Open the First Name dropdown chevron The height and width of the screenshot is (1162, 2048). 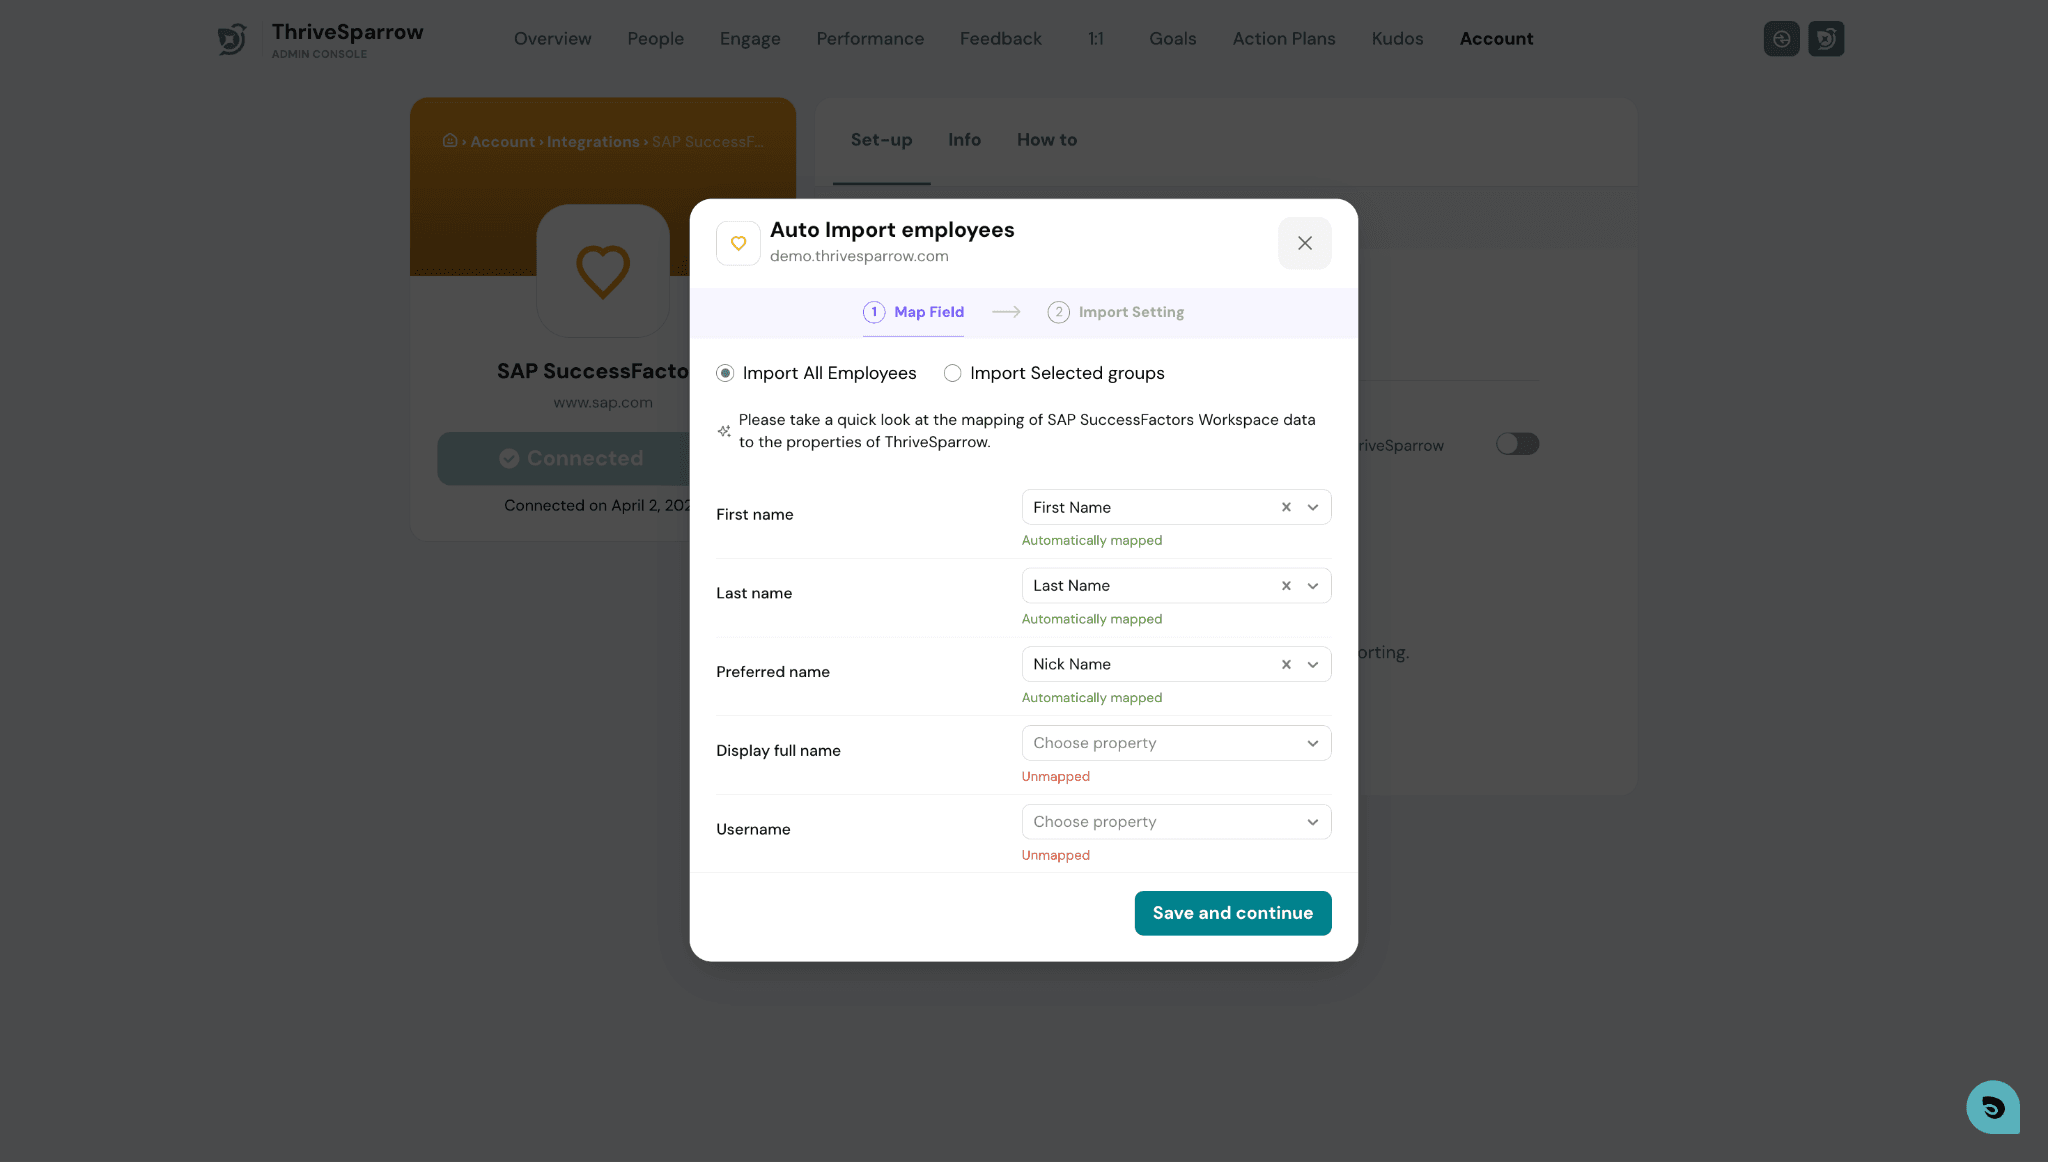coord(1313,507)
